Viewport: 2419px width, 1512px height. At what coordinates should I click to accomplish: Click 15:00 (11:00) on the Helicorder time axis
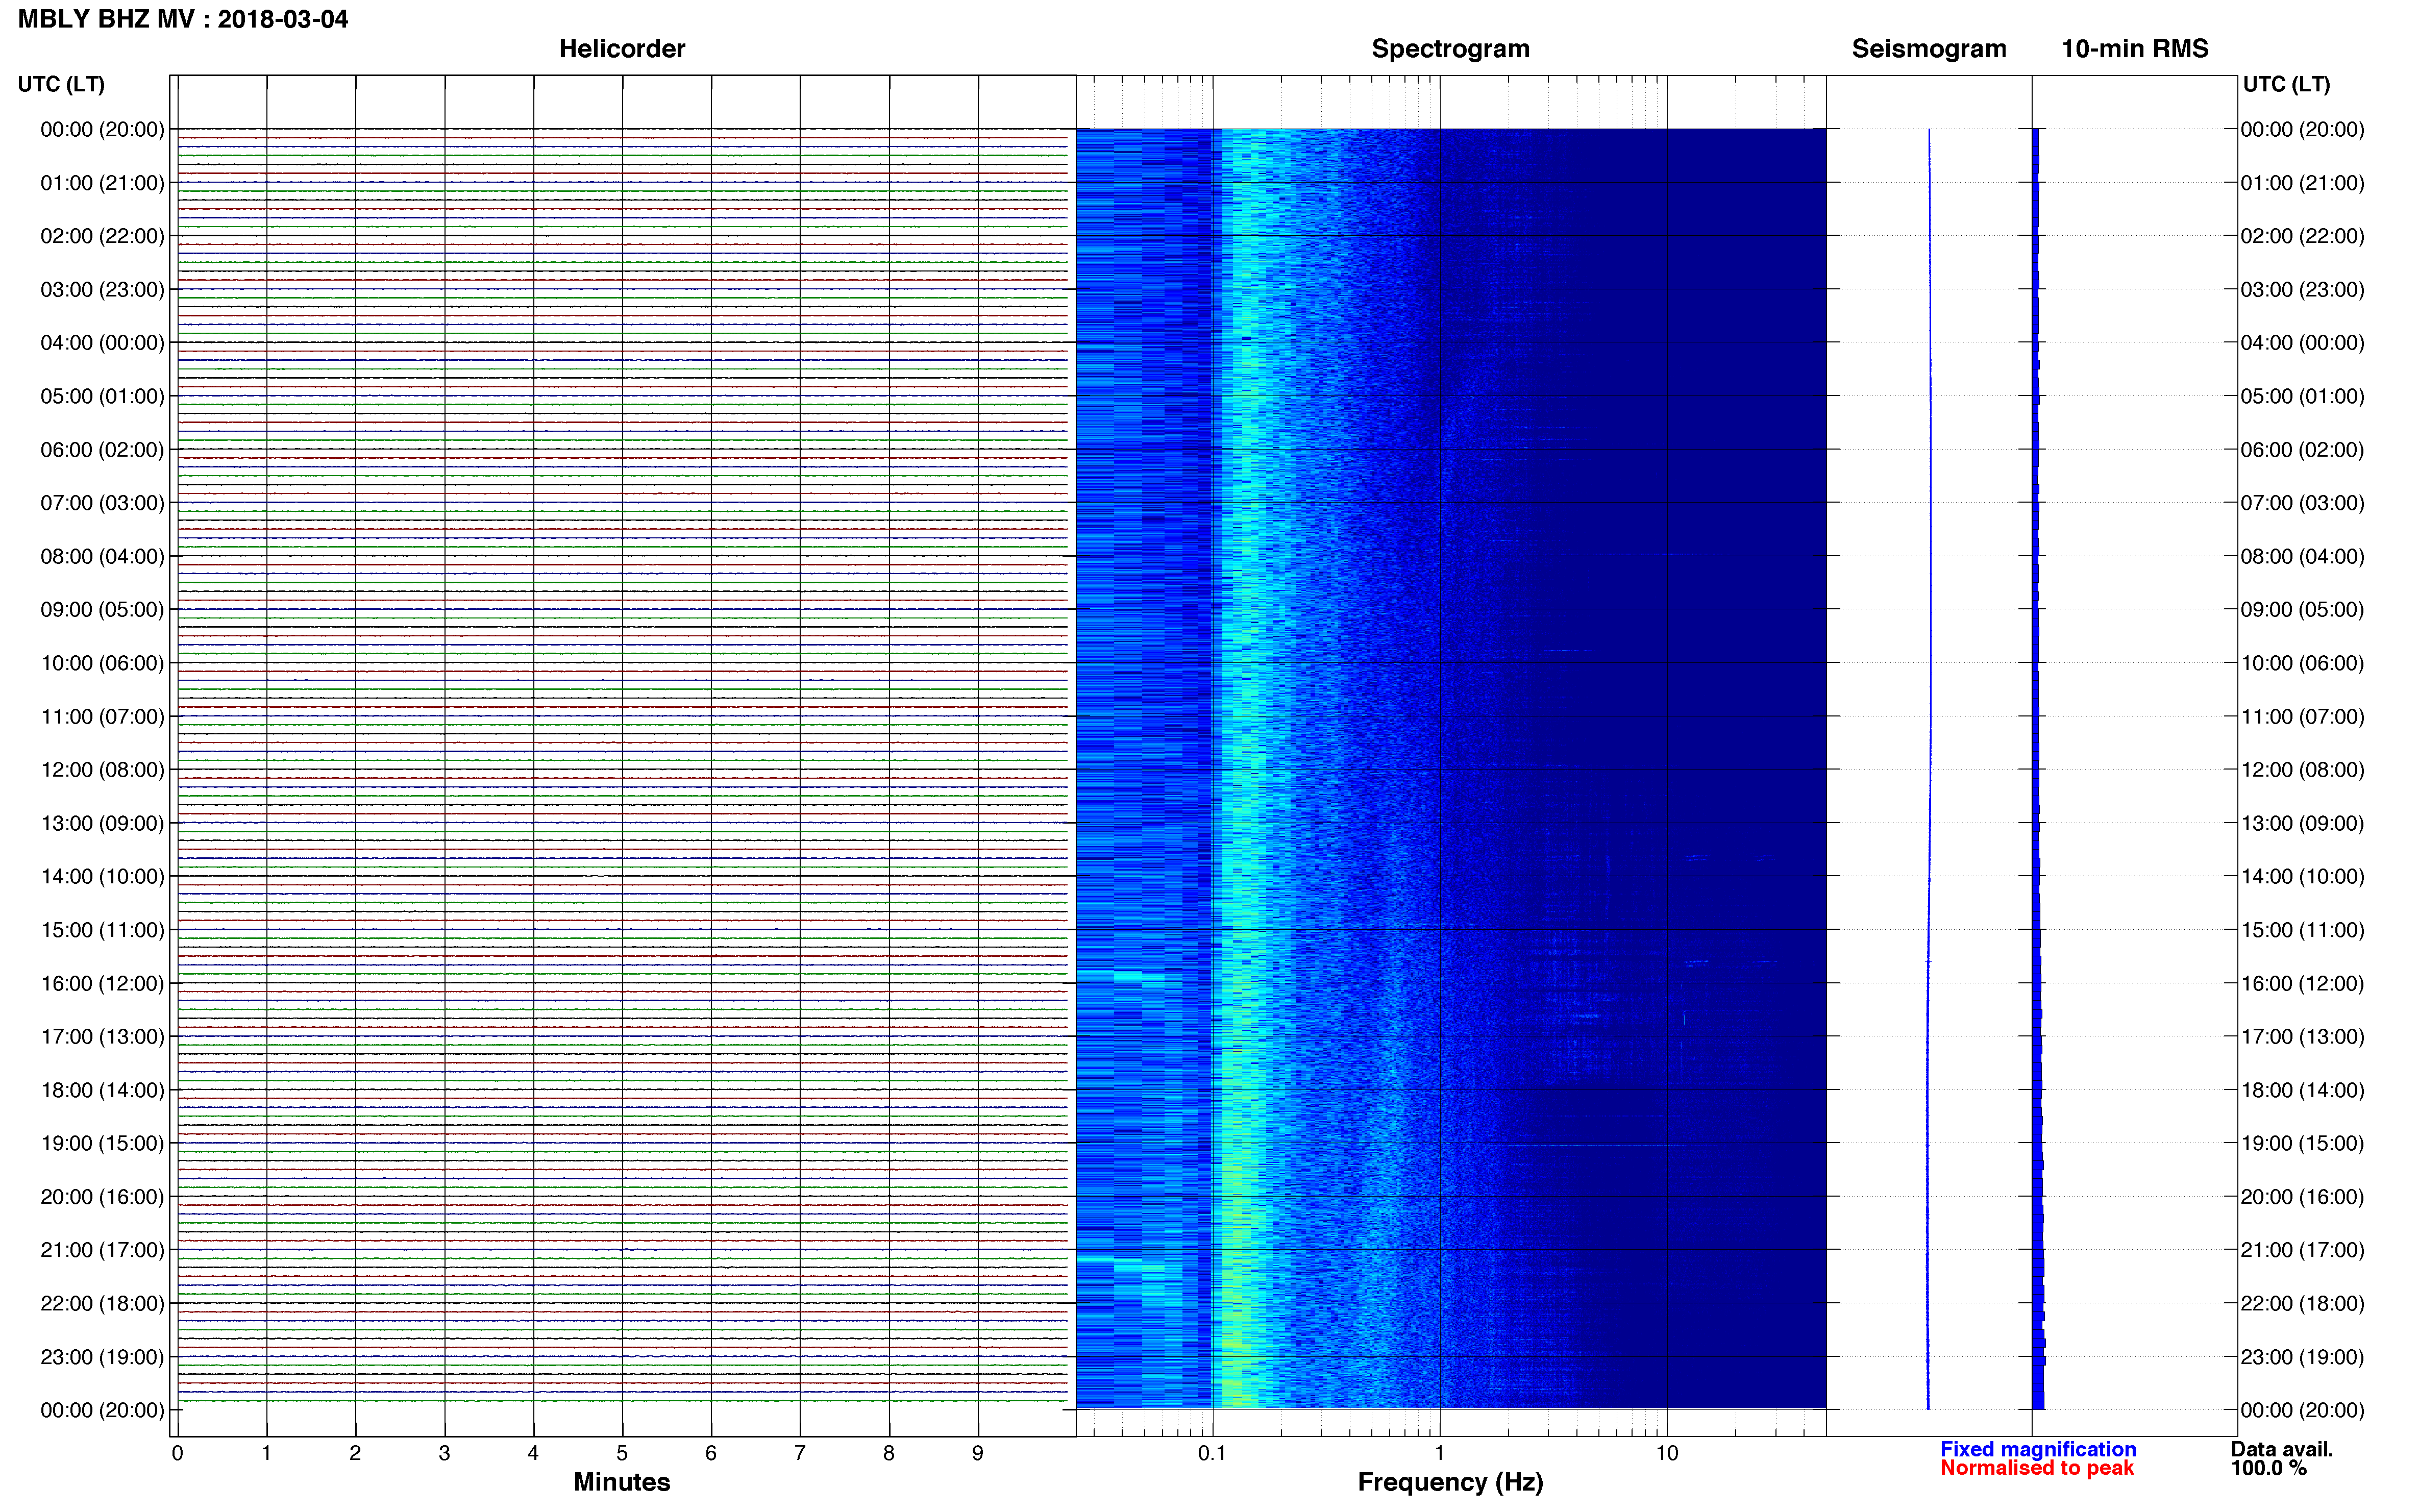coord(102,930)
